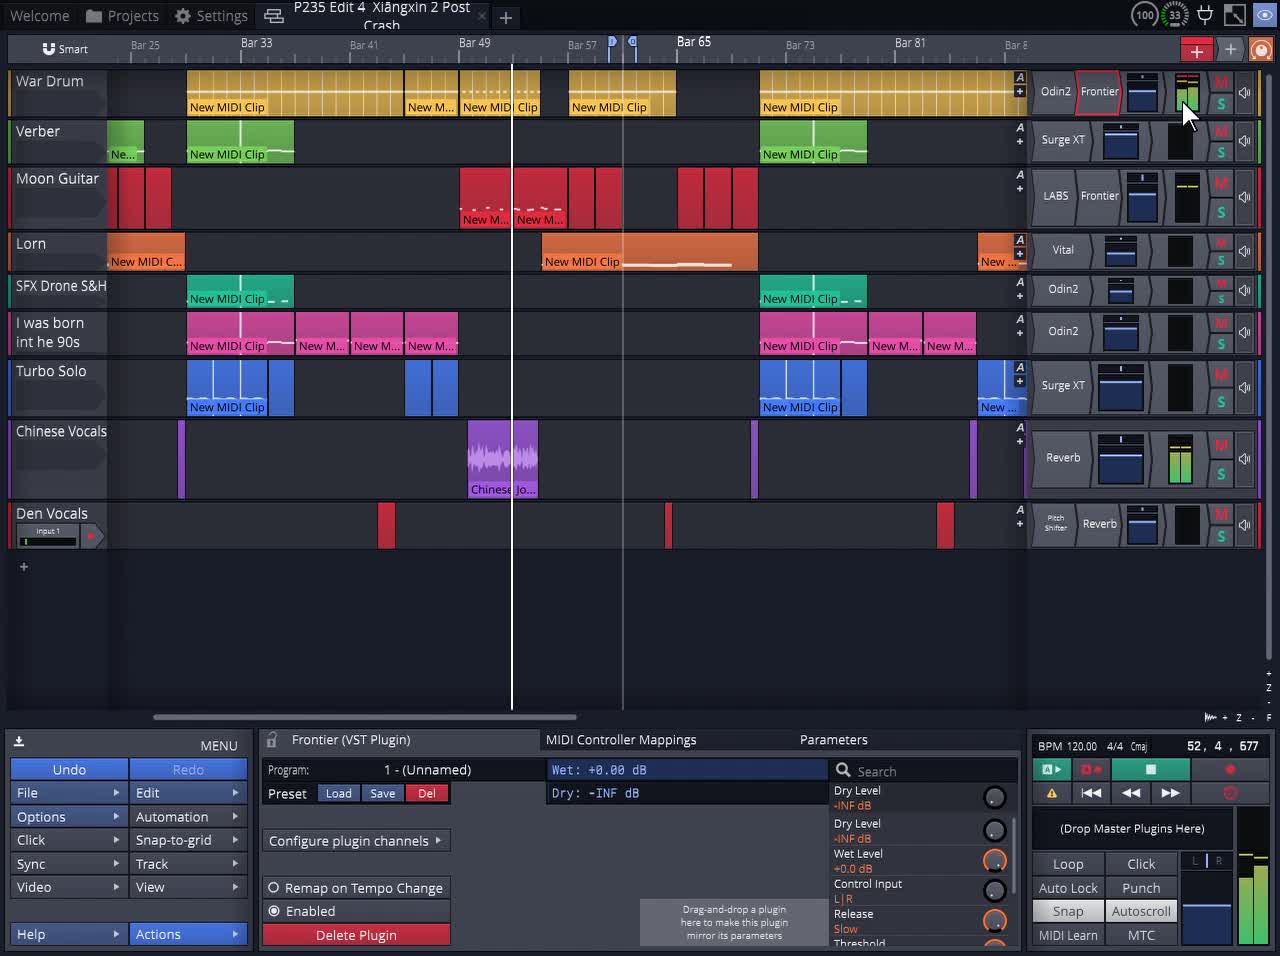Click the lock icon beside Frontier title

click(271, 740)
